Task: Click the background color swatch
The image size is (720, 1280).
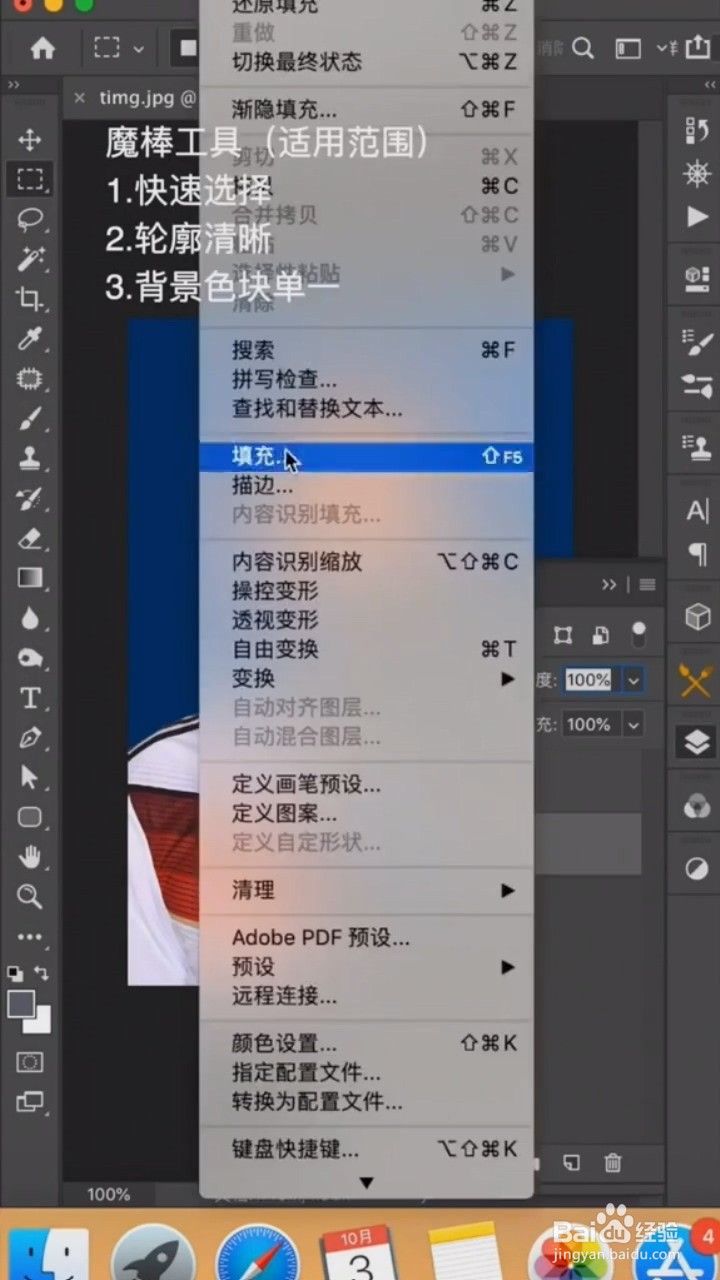Action: (x=41, y=1023)
